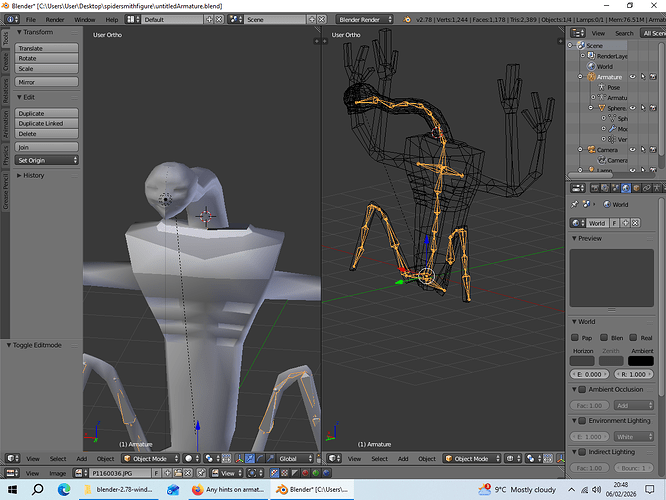Click the Blender logo icon in info header
Screen dimensions: 666x500
(x=407, y=19)
